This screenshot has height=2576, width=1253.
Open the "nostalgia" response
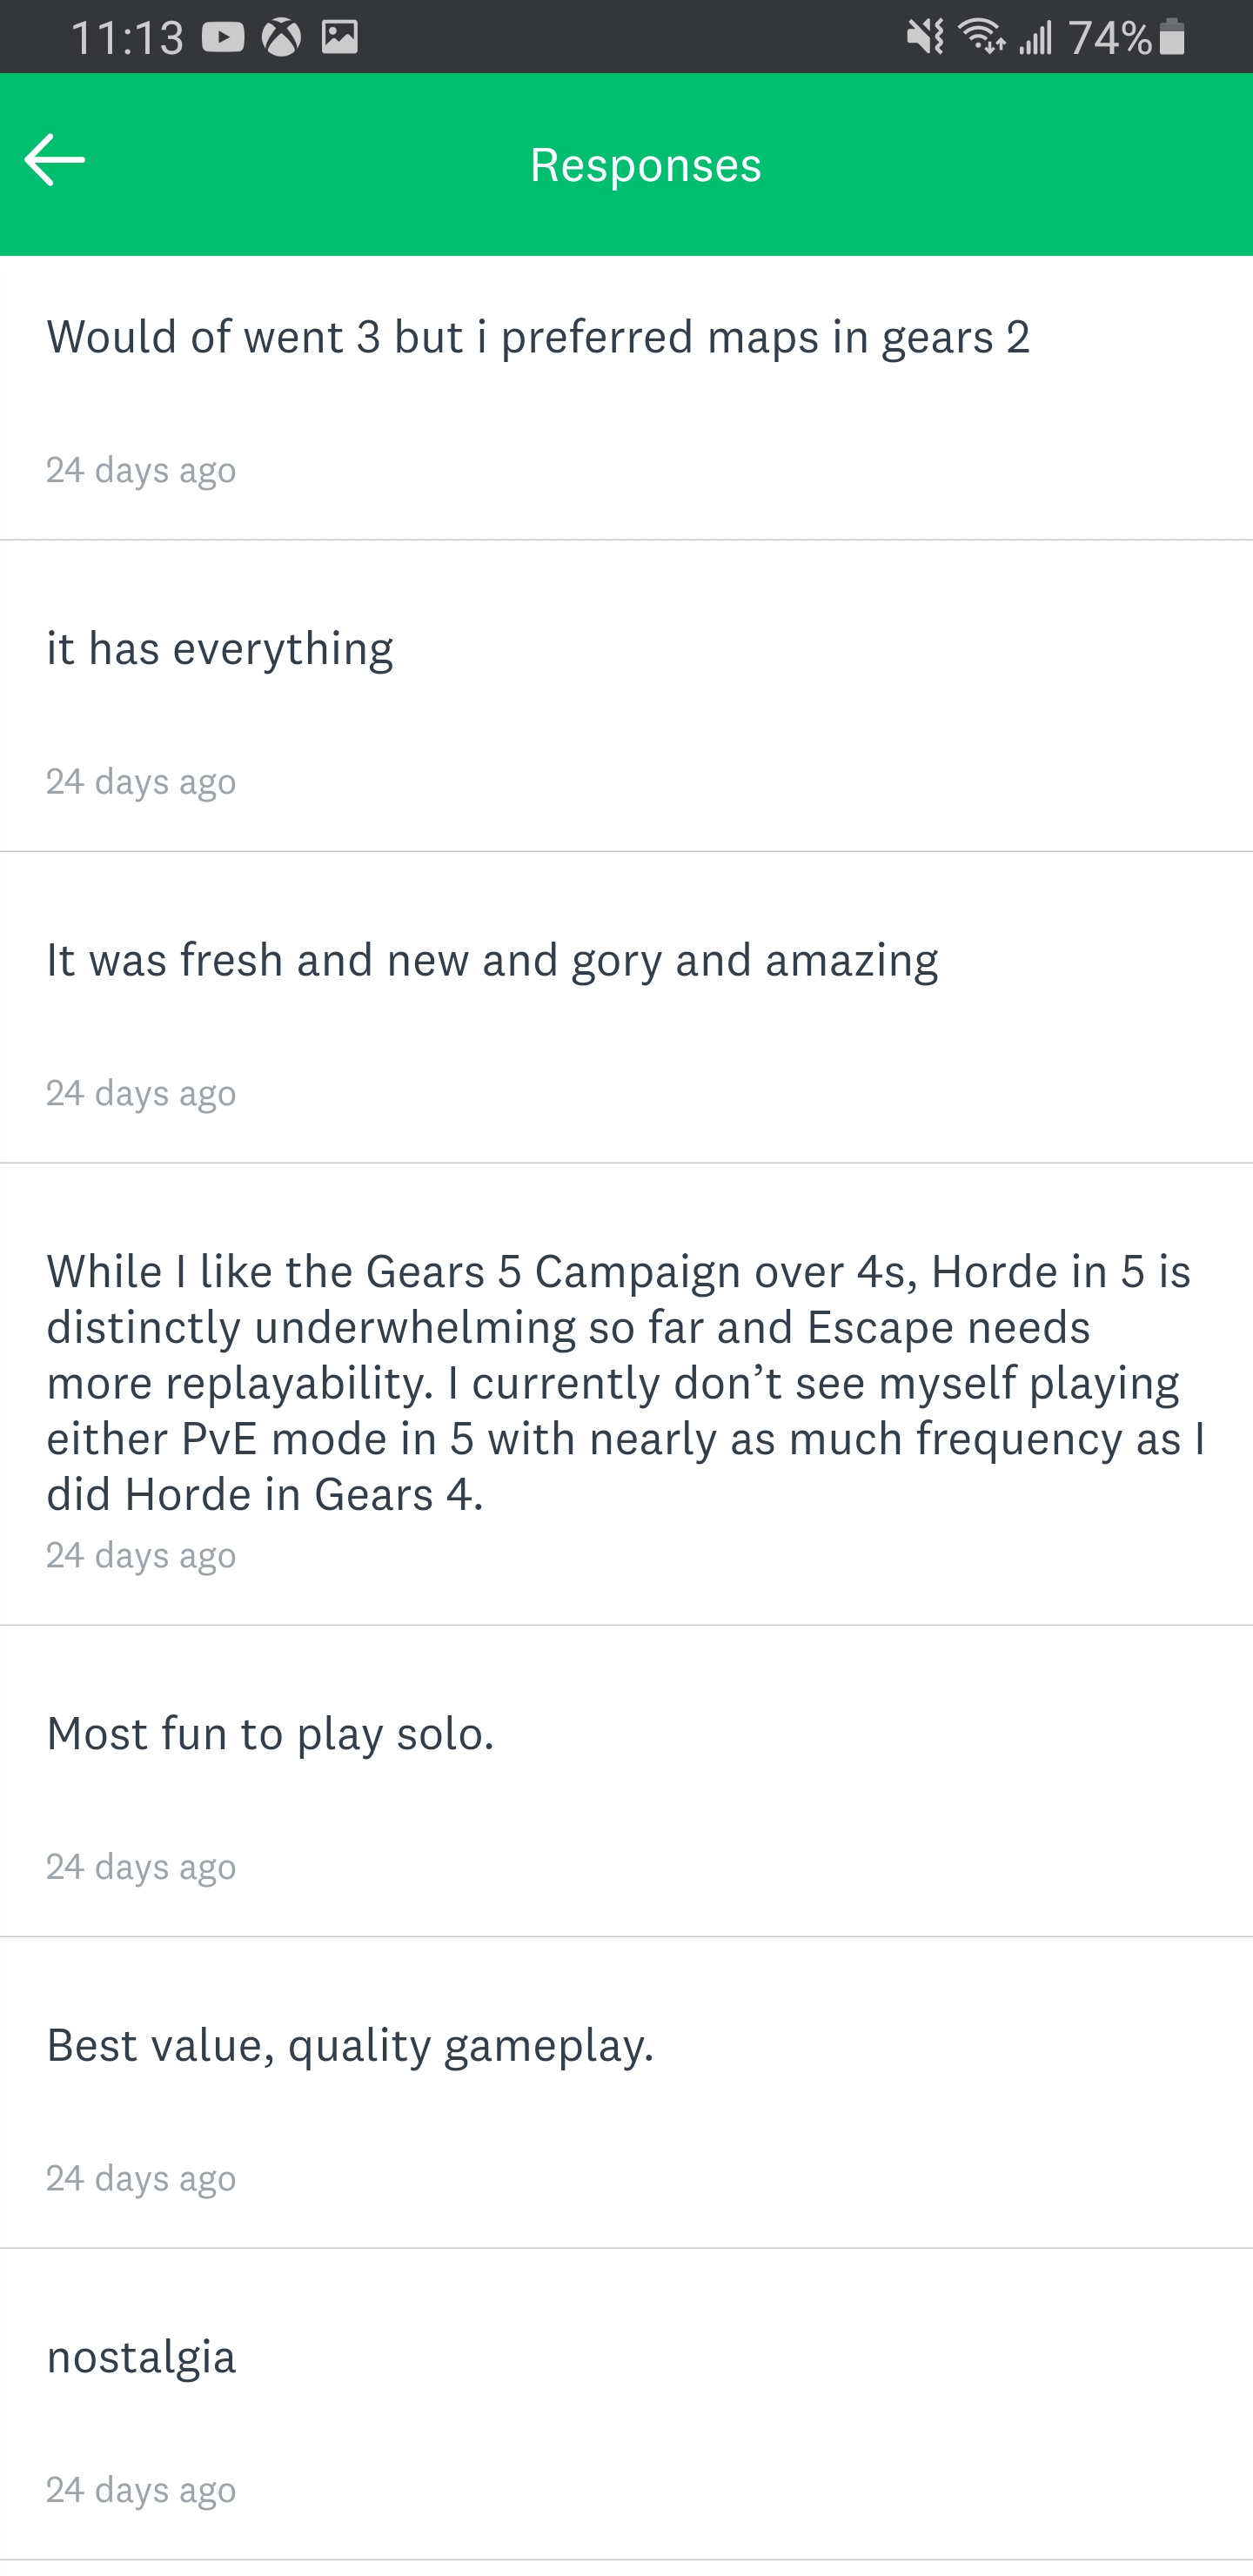pos(141,2357)
